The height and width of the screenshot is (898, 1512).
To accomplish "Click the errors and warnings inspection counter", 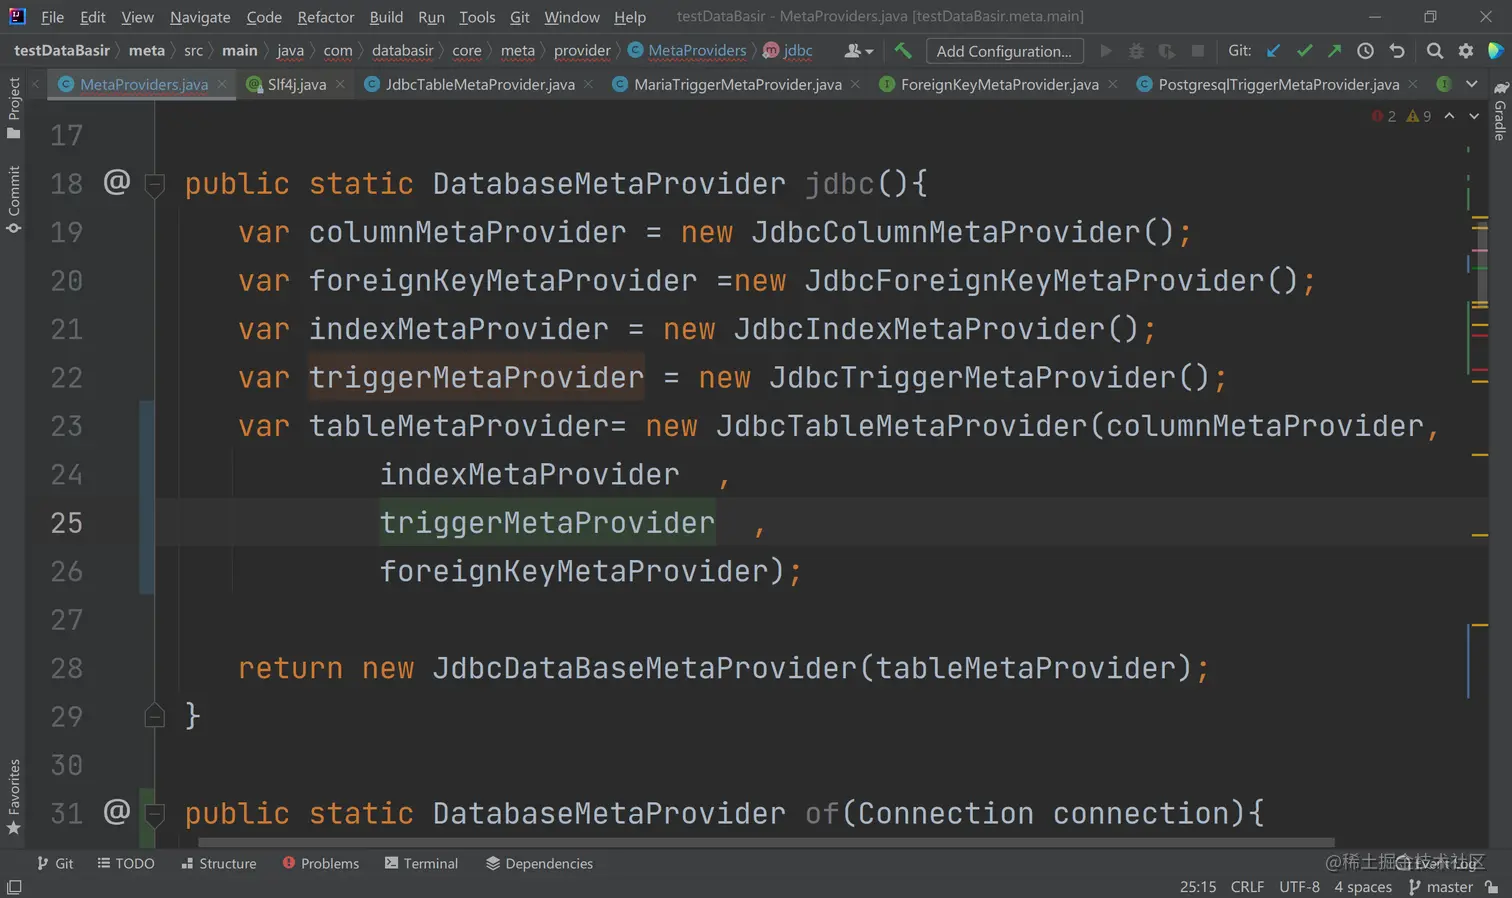I will 1401,116.
